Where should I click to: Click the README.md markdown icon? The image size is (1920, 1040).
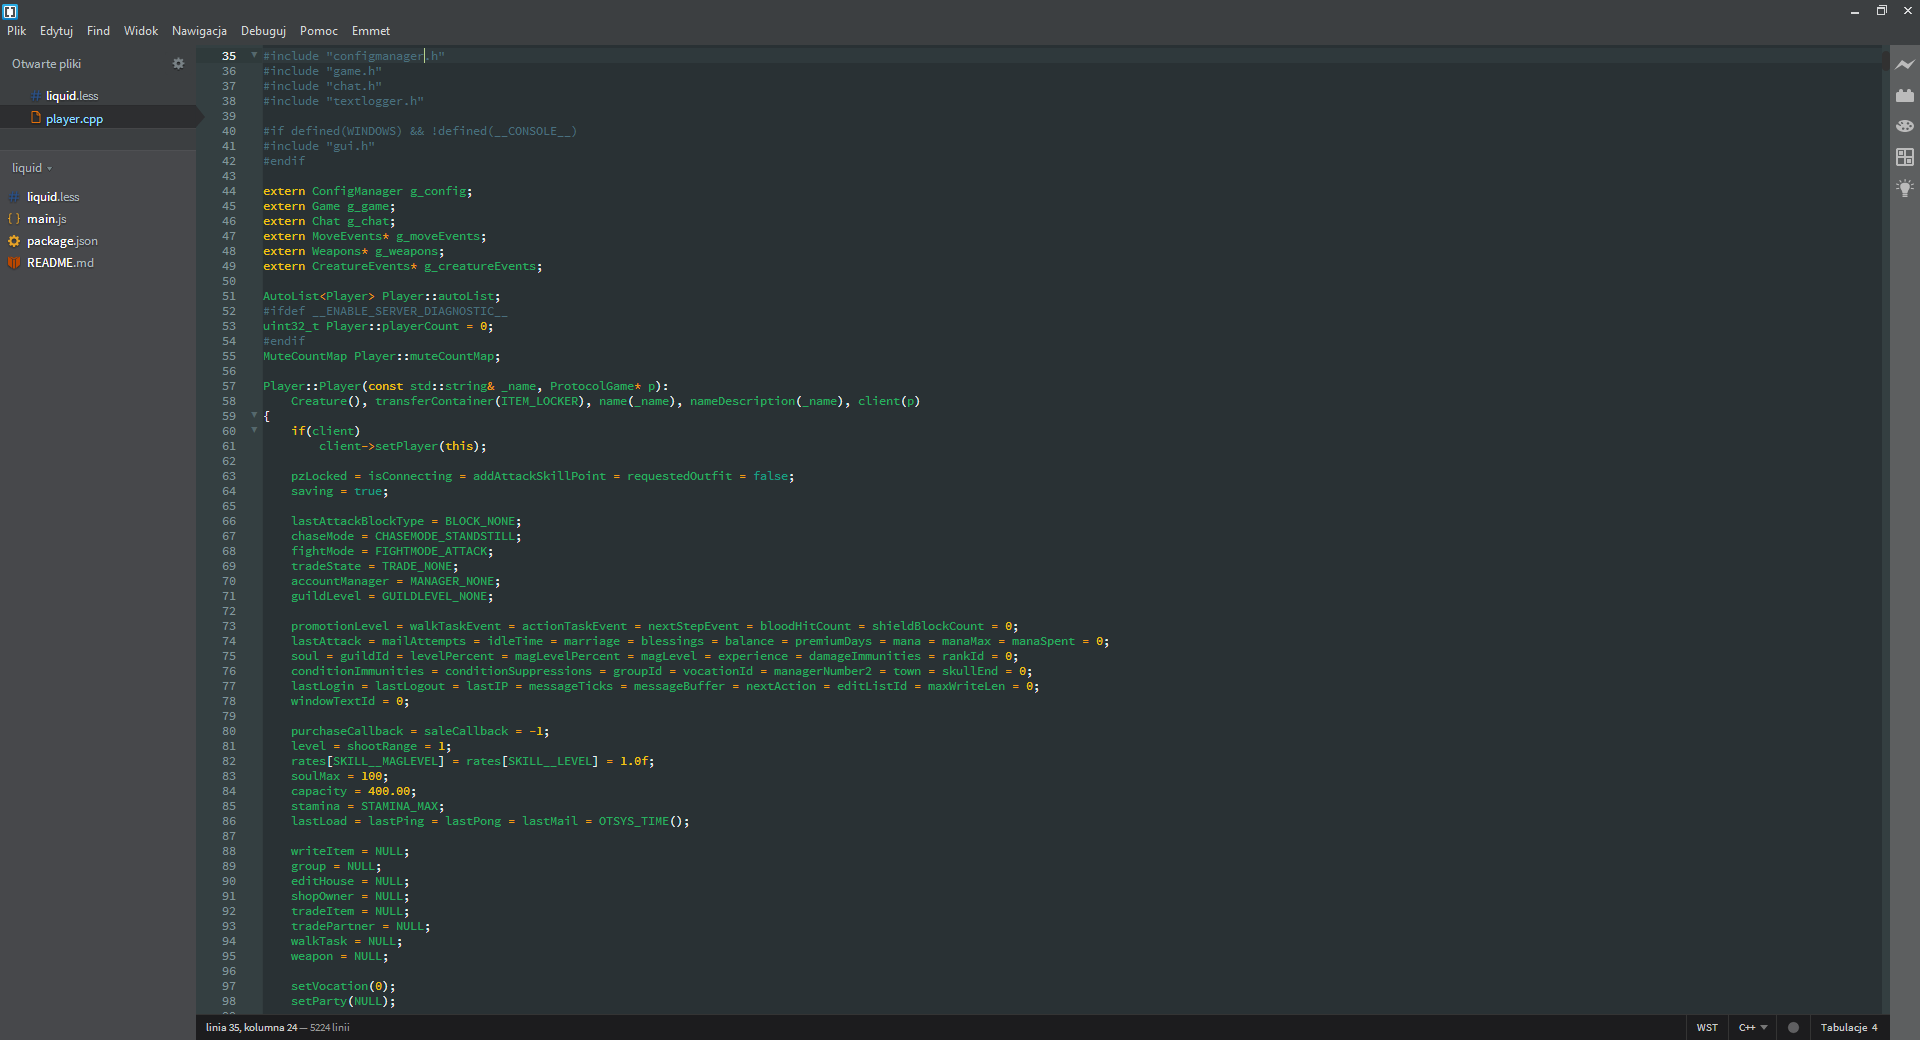pos(13,262)
